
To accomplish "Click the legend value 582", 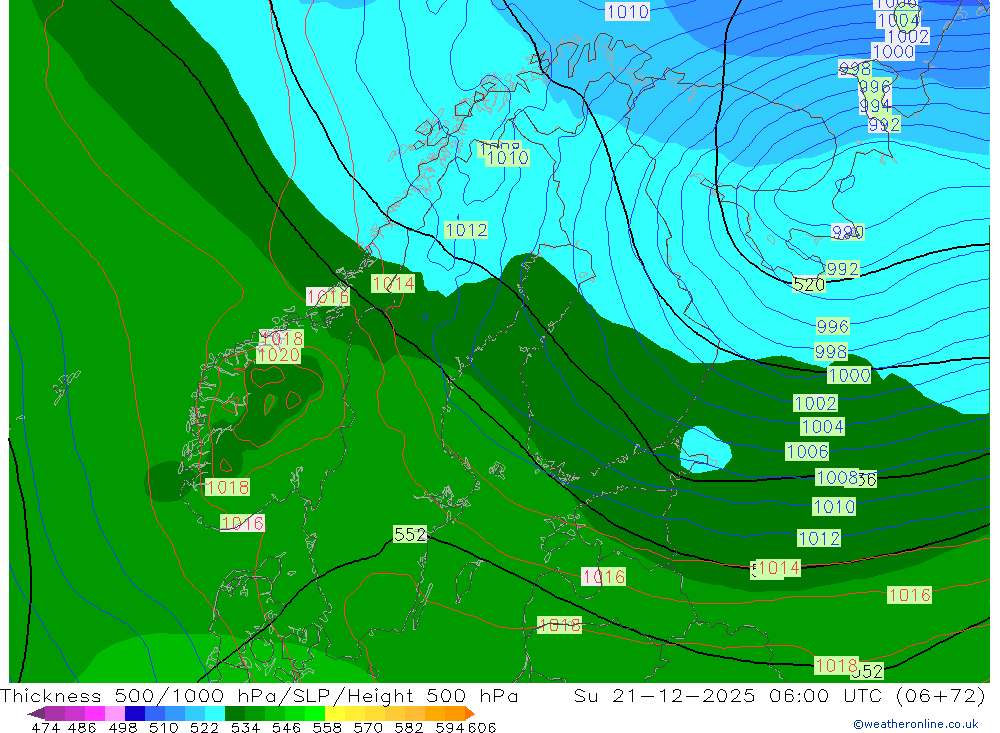I will [x=409, y=727].
